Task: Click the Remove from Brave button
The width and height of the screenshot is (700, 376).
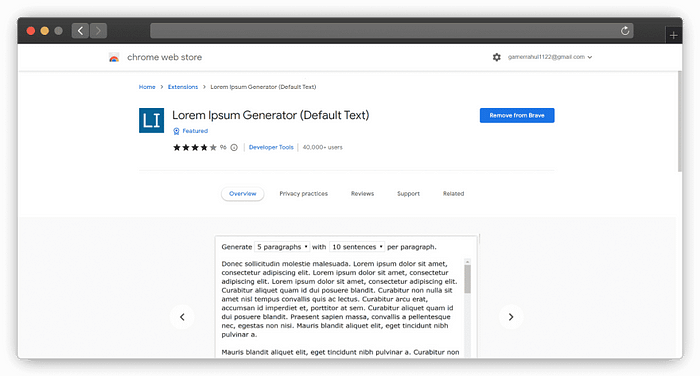Action: coord(517,115)
